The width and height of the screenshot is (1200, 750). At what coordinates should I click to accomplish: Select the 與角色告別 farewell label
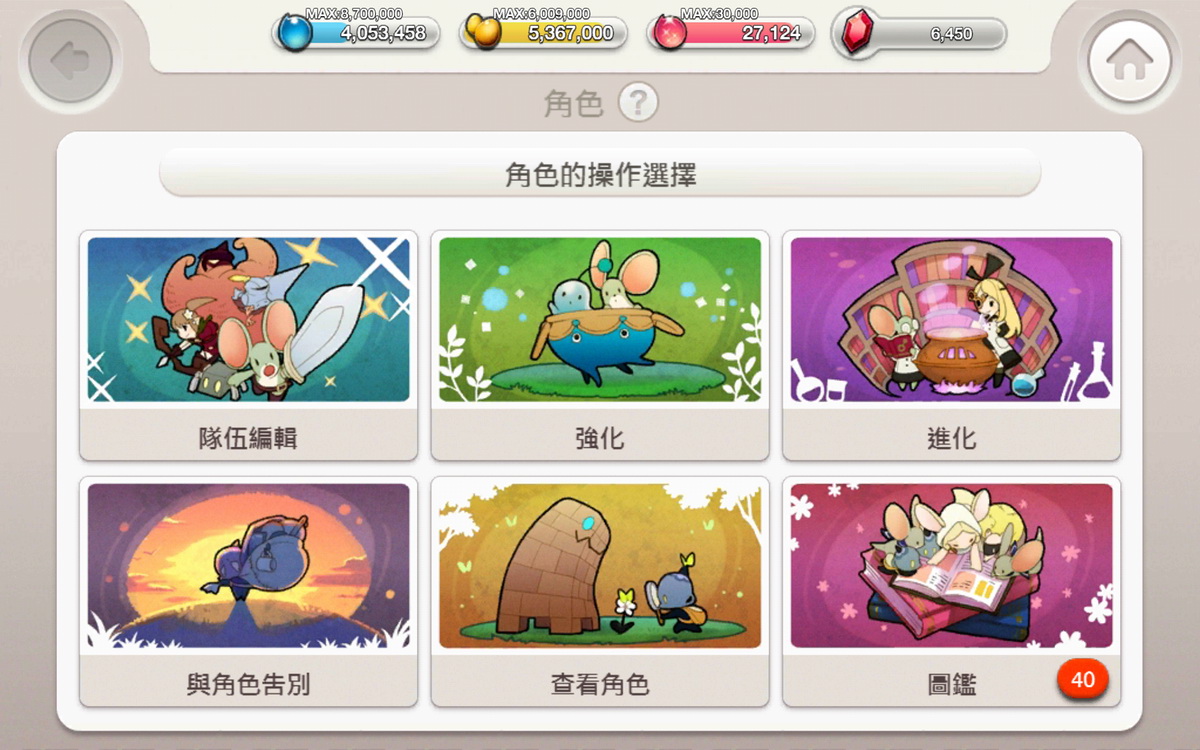point(248,684)
